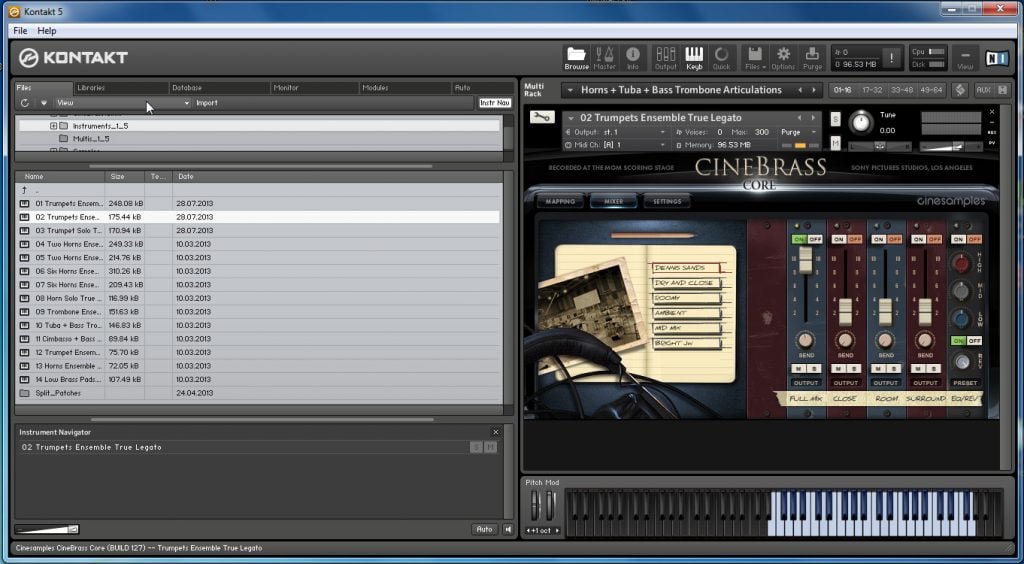The height and width of the screenshot is (564, 1024).
Task: Solo the instrument with the S button
Action: pos(835,119)
